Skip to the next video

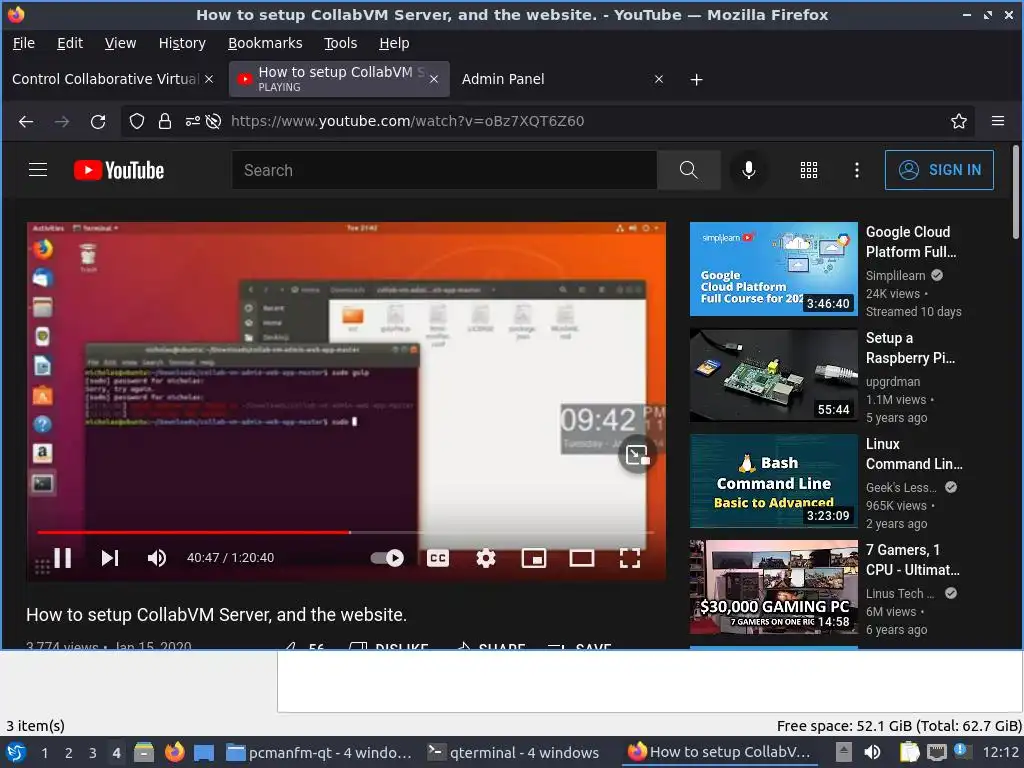[110, 558]
